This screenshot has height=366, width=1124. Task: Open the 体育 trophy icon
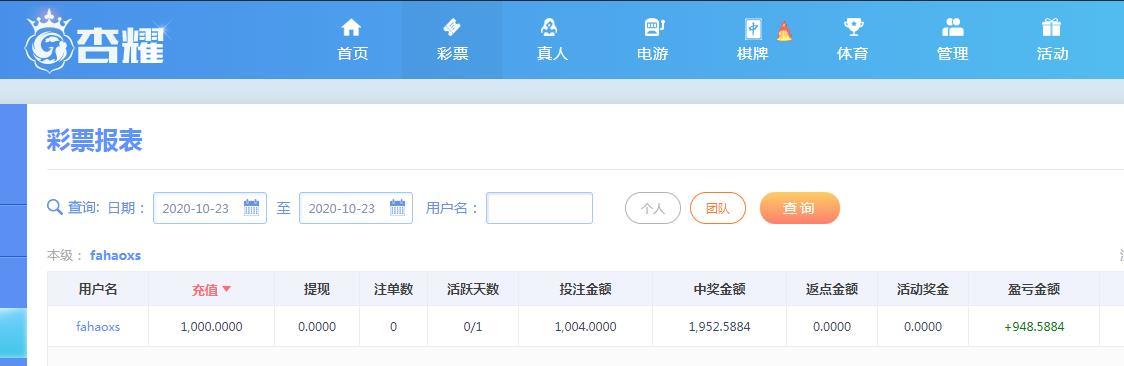pyautogui.click(x=853, y=28)
